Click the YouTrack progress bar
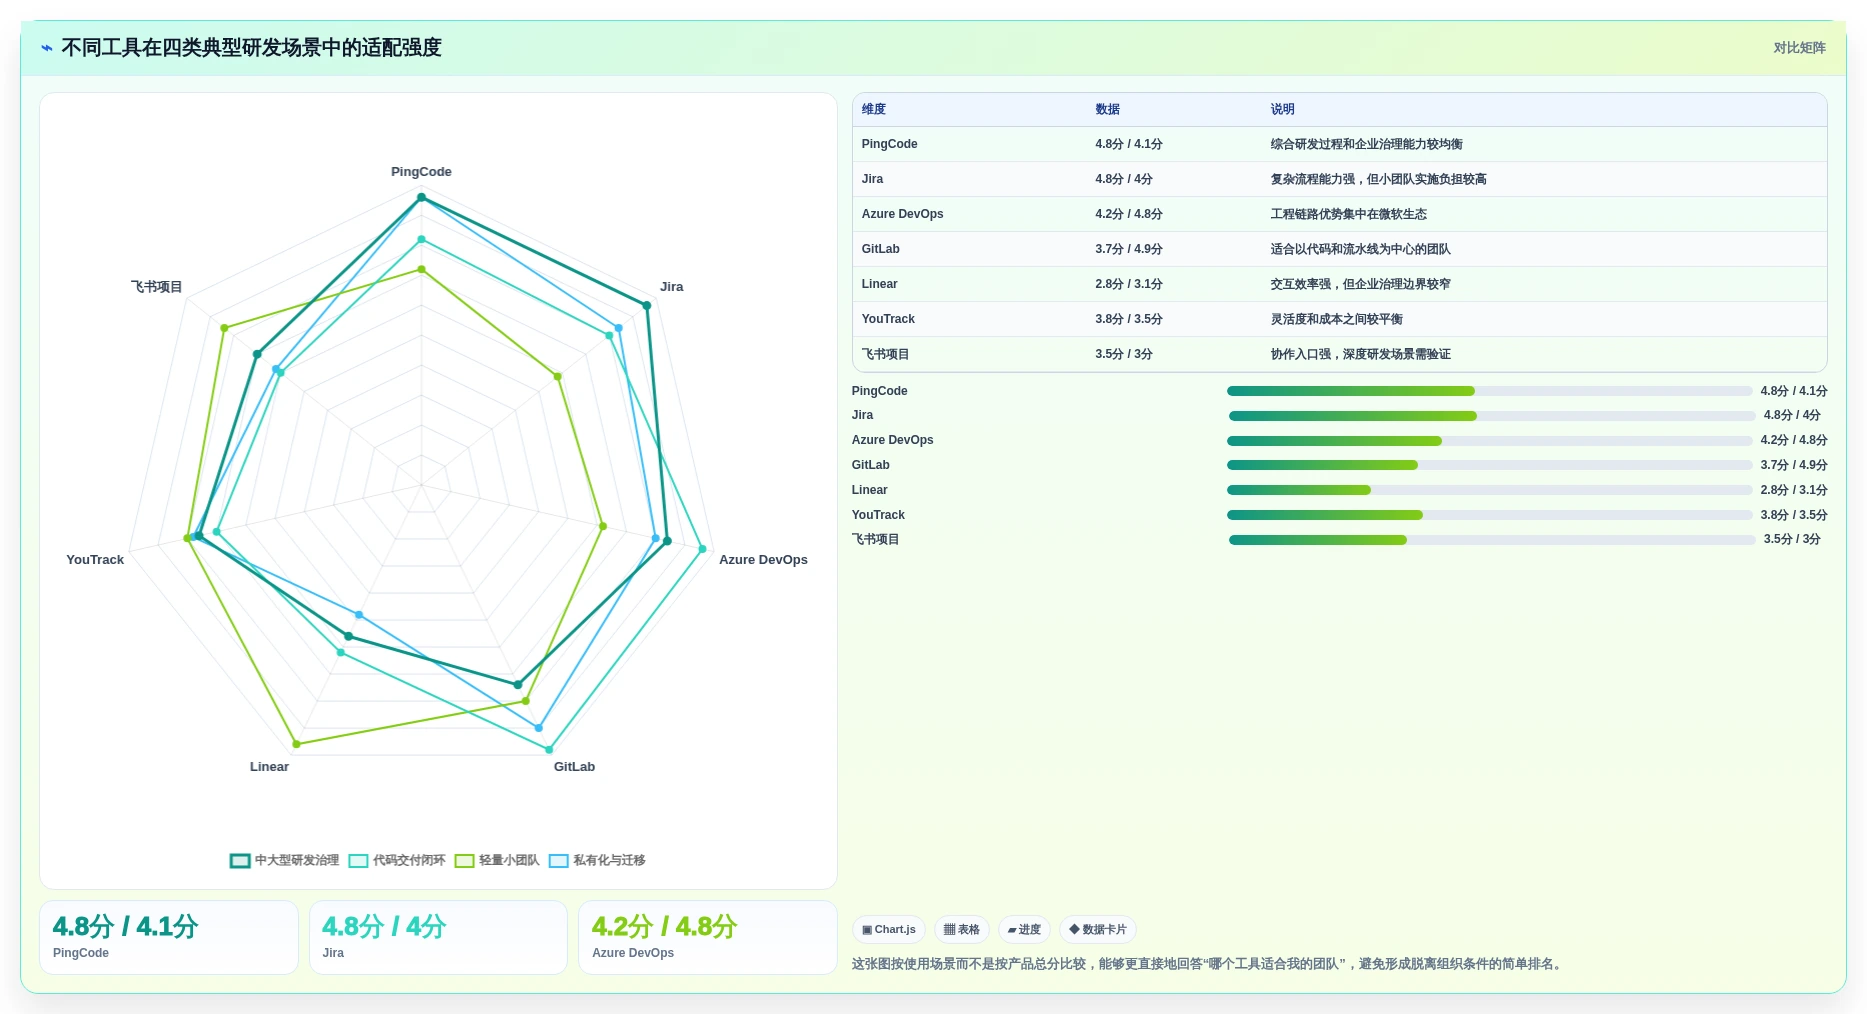This screenshot has width=1867, height=1014. coord(1489,515)
